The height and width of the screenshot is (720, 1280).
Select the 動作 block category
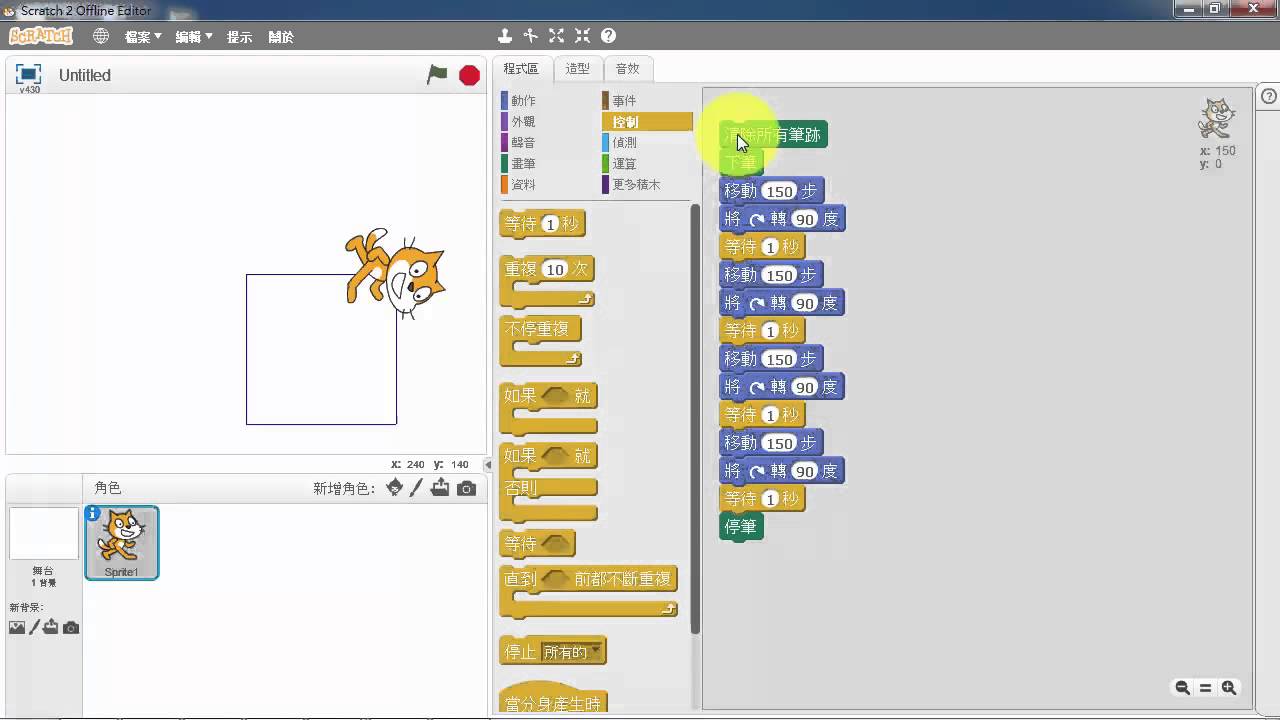coord(546,101)
